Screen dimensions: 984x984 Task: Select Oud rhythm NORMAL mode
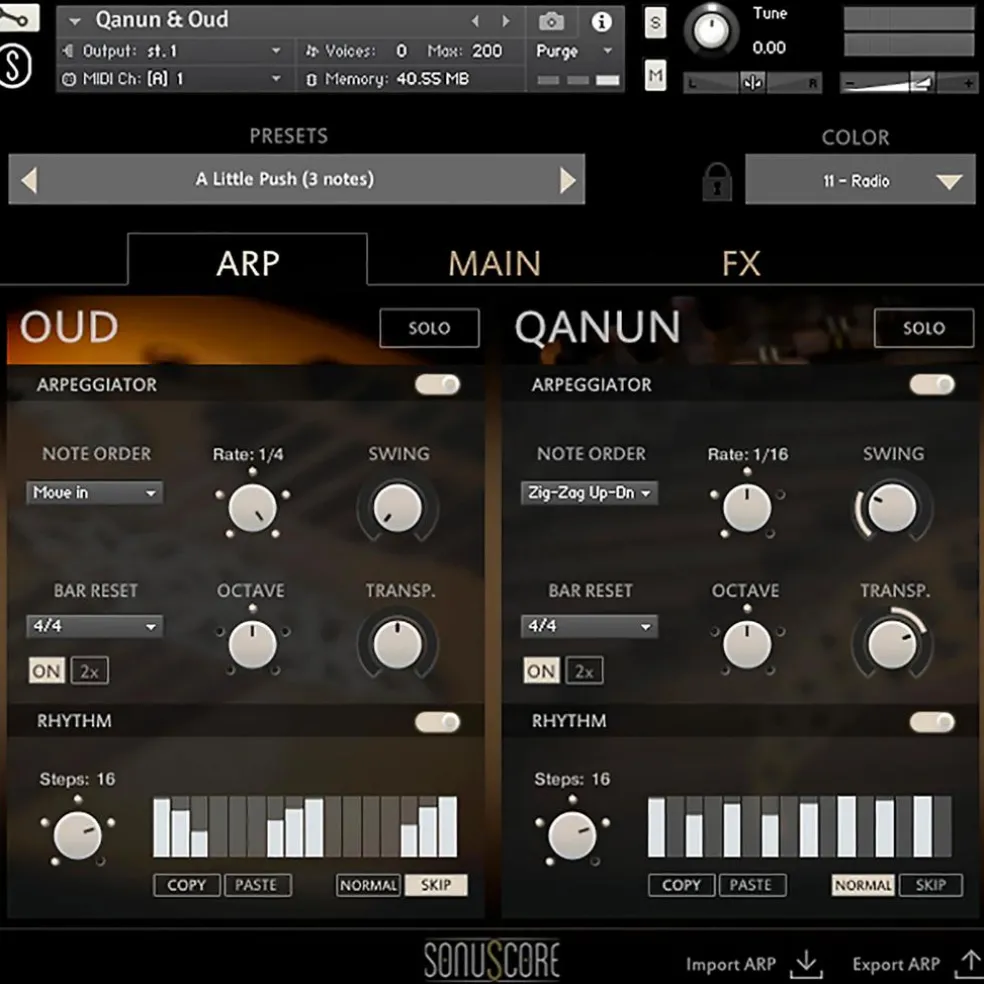click(x=368, y=885)
